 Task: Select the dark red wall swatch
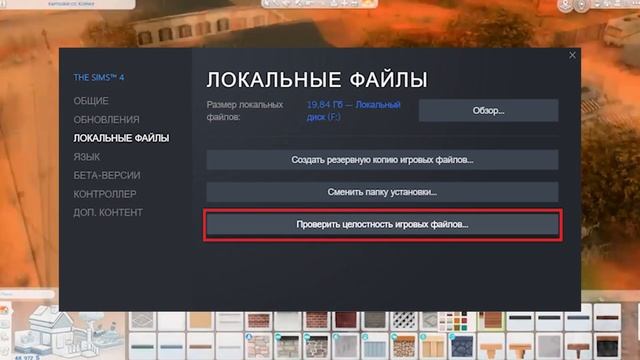pos(346,321)
